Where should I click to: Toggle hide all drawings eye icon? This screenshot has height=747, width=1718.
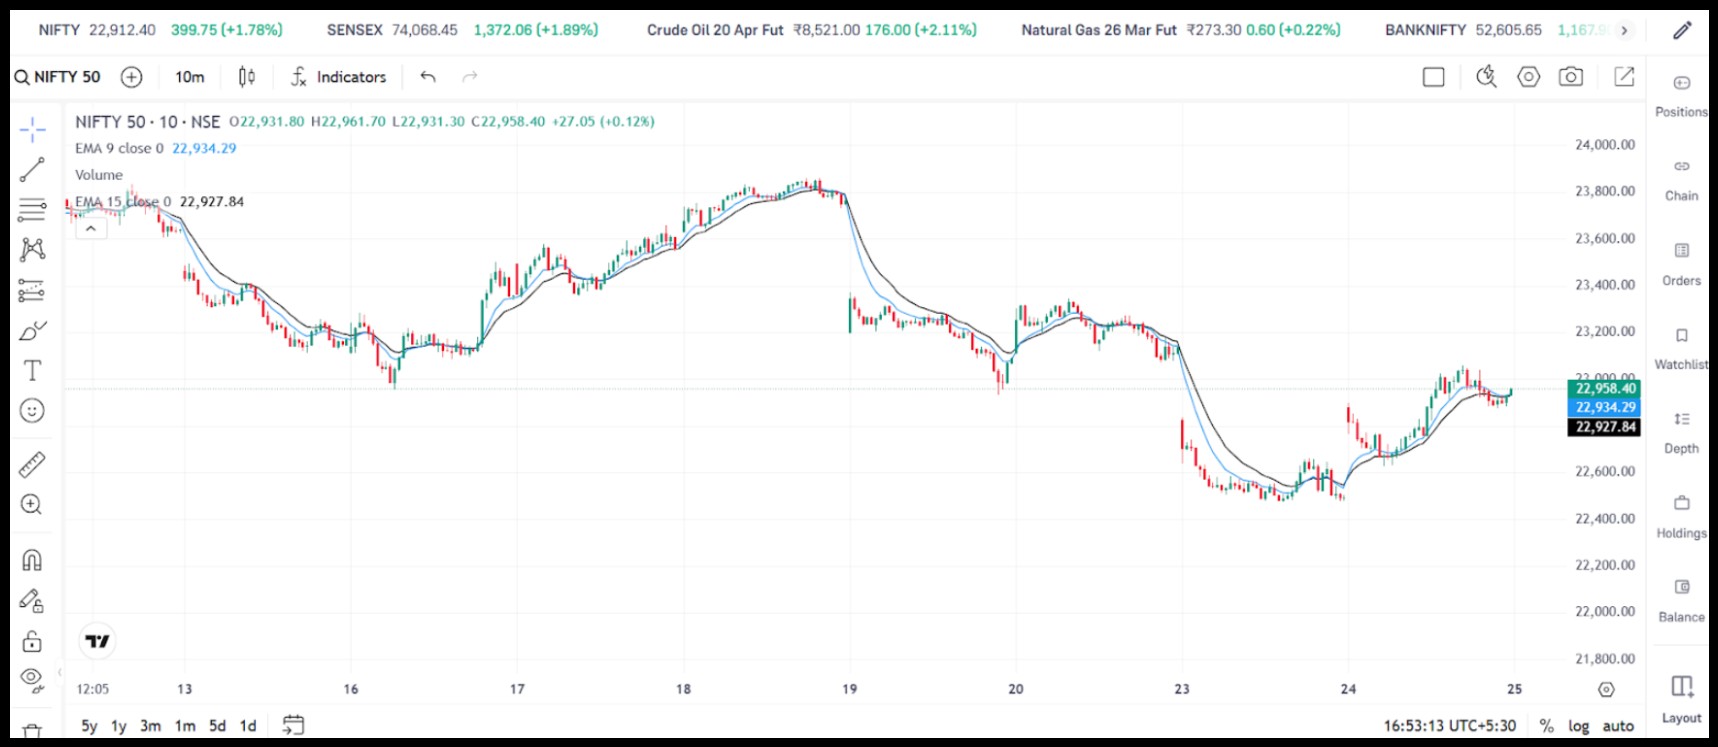click(x=32, y=681)
